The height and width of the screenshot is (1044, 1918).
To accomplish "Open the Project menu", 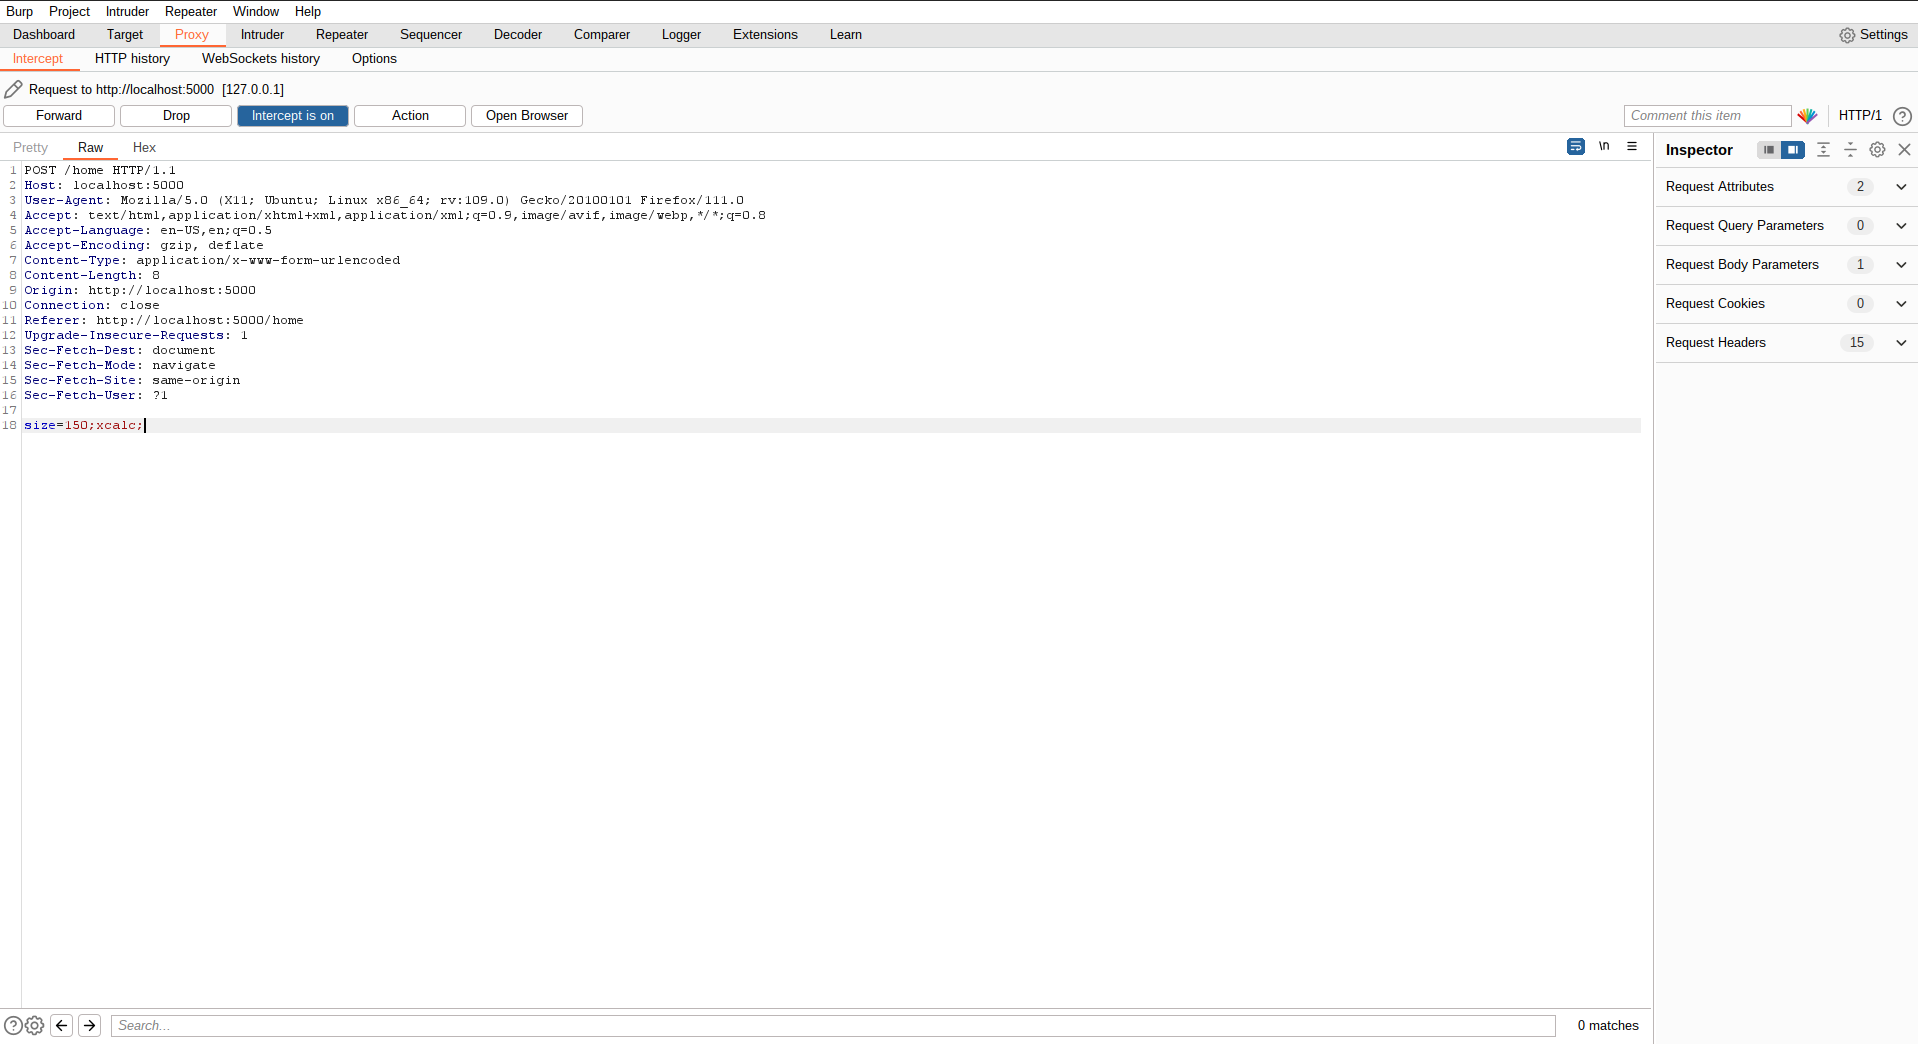I will click(x=69, y=12).
